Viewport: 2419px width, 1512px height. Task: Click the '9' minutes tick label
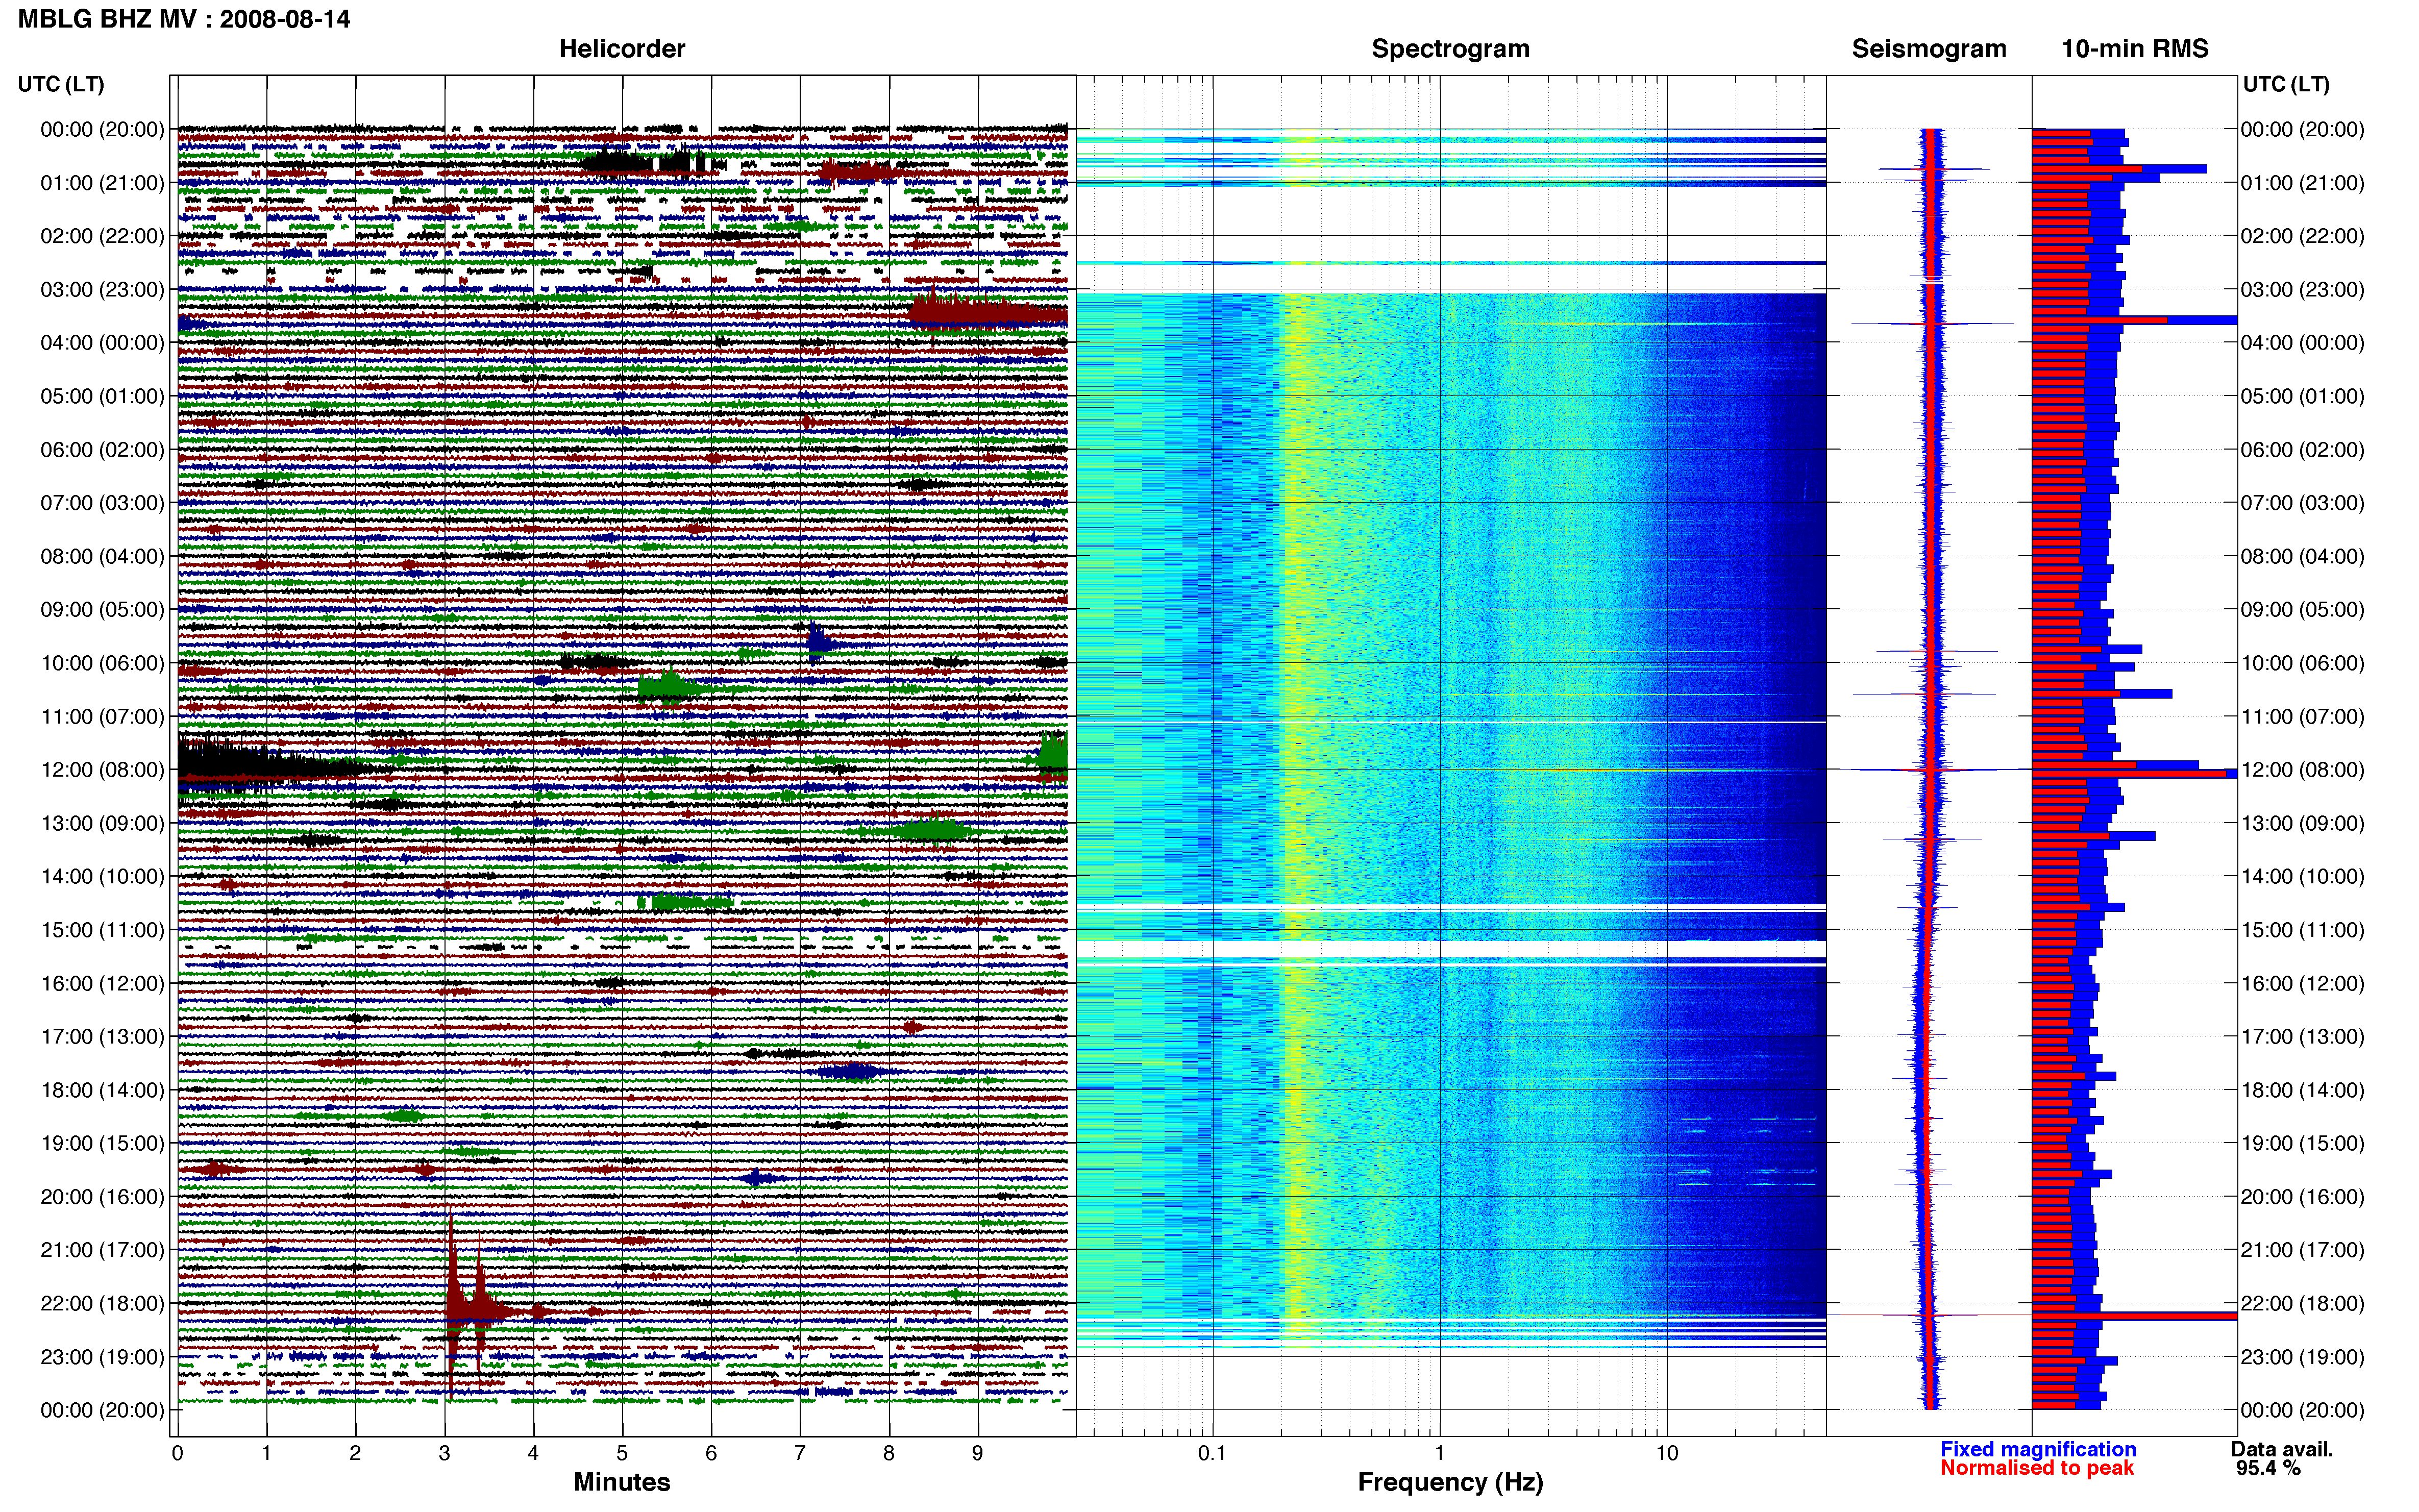click(978, 1453)
